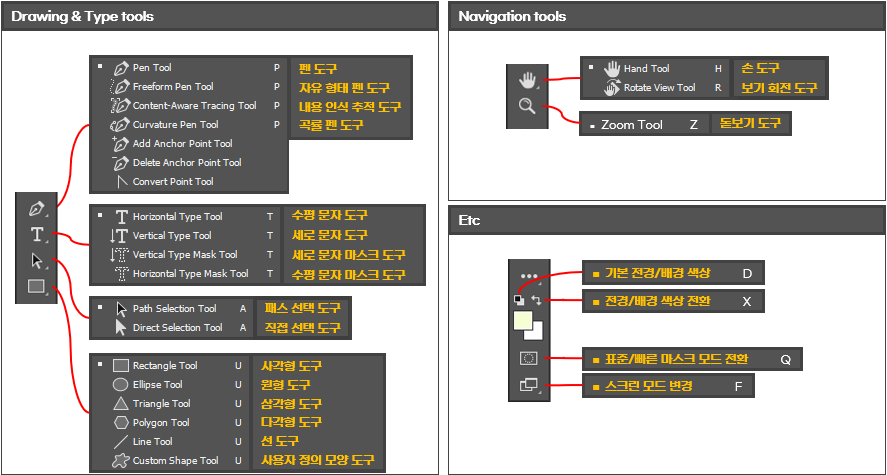The width and height of the screenshot is (887, 475).
Task: Select the Zoom magnifier icon in navigation strip
Action: coord(527,106)
